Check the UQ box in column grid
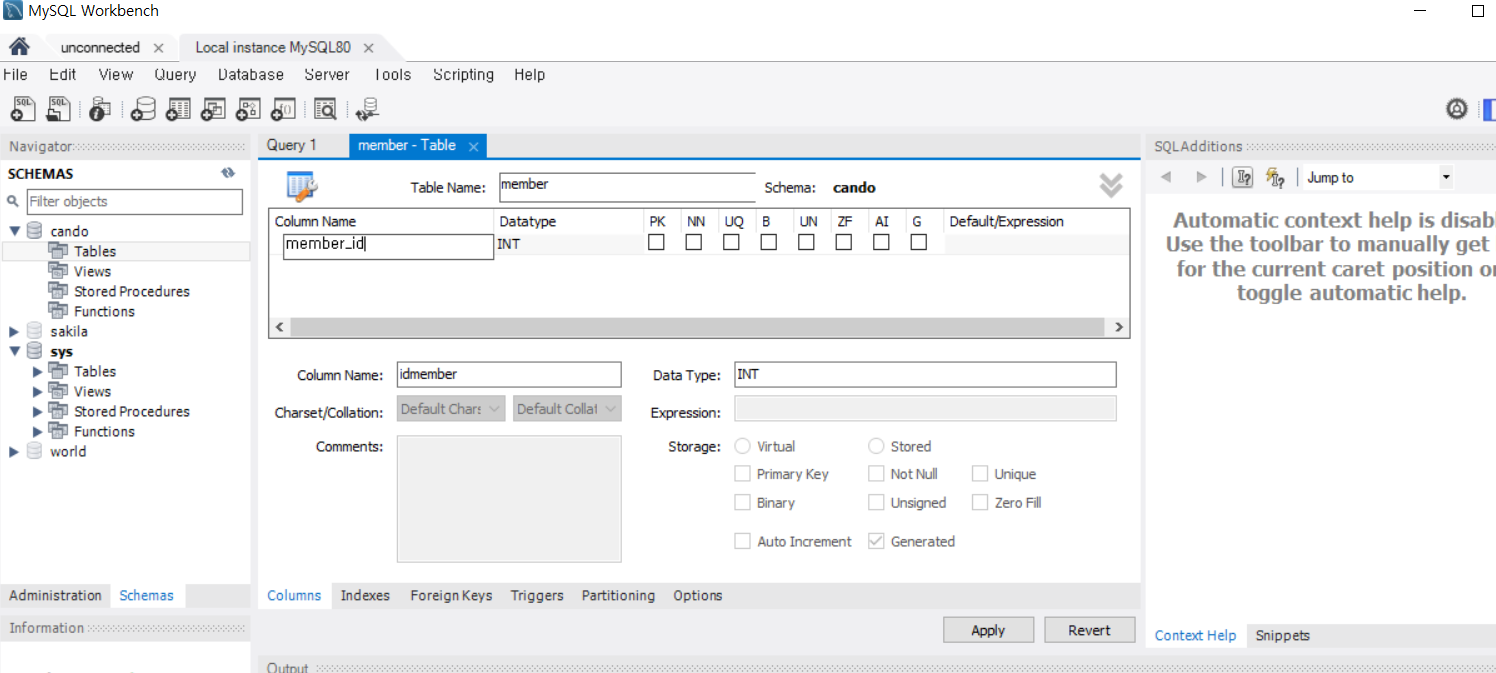The image size is (1496, 673). [731, 242]
